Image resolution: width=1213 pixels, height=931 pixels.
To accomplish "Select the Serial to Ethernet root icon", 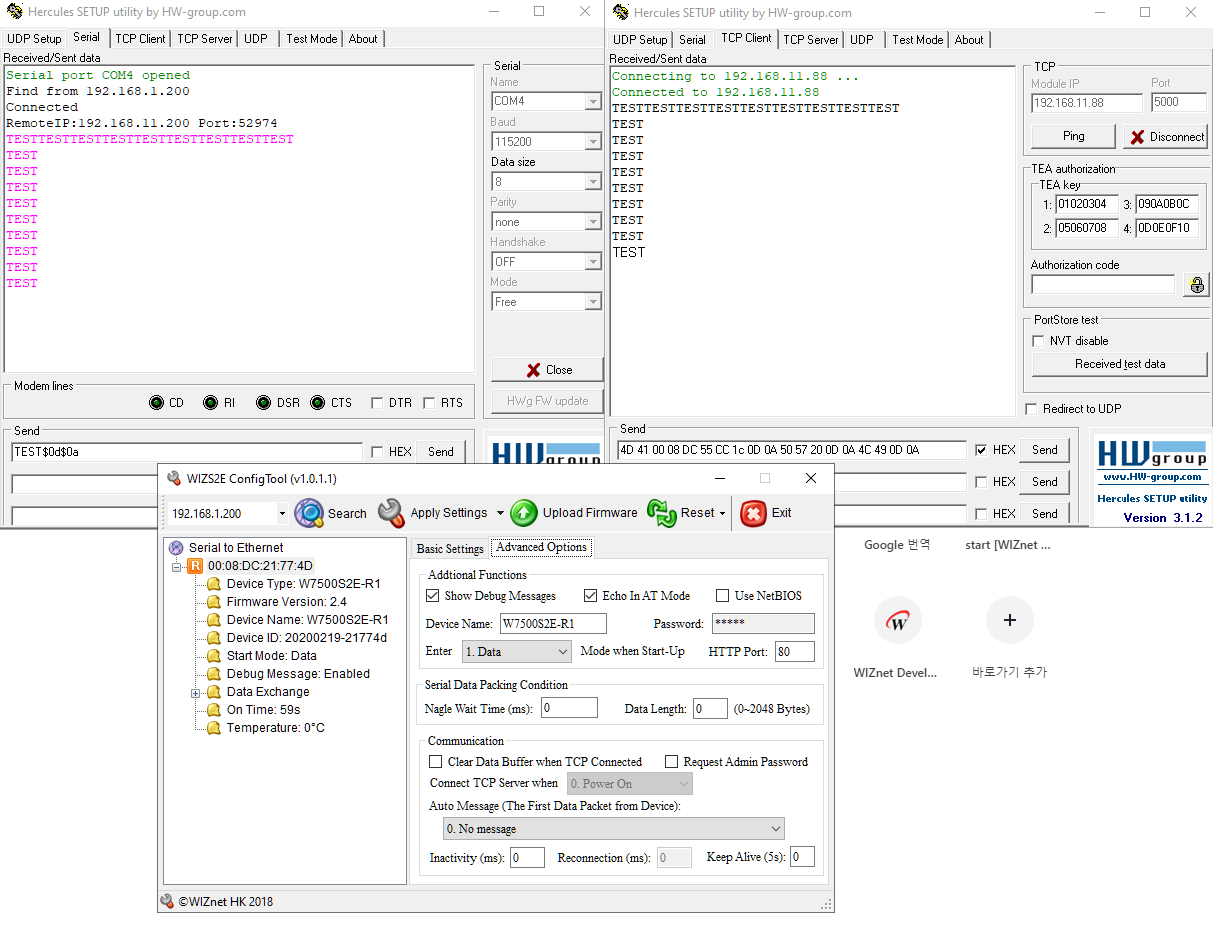I will [177, 548].
